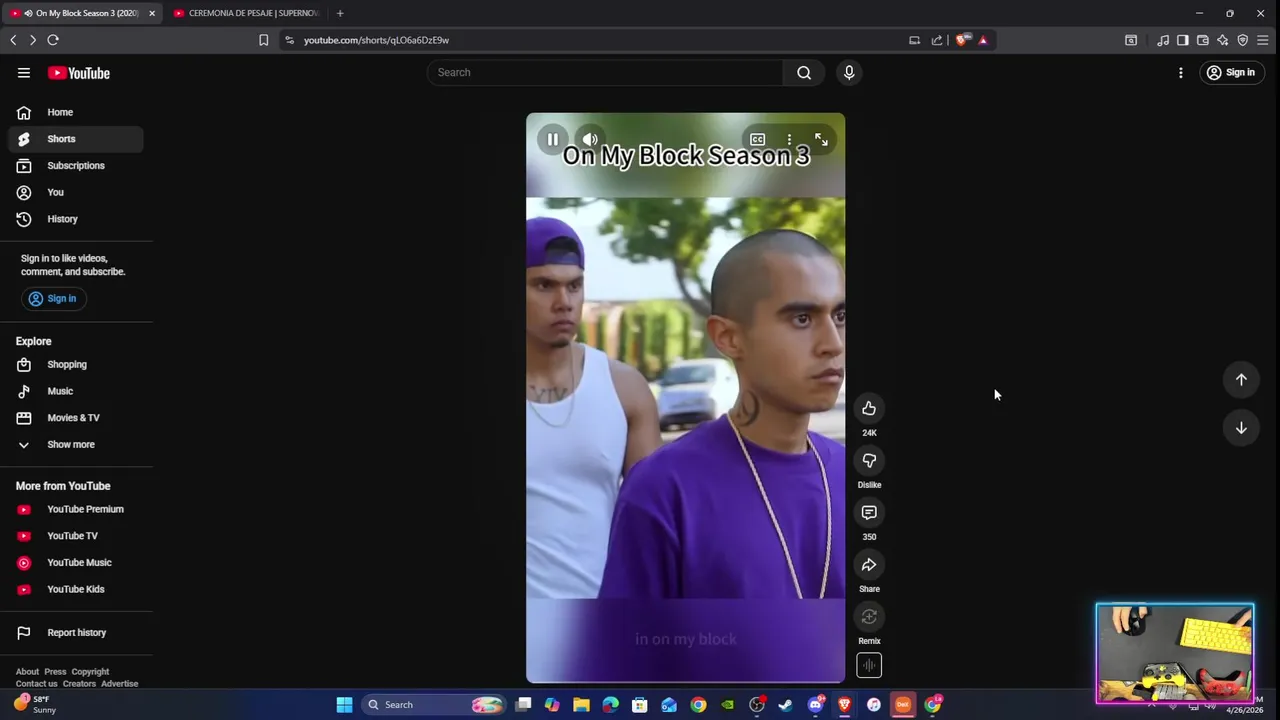Go to previous Short with up arrow
The image size is (1280, 720).
tap(1241, 380)
